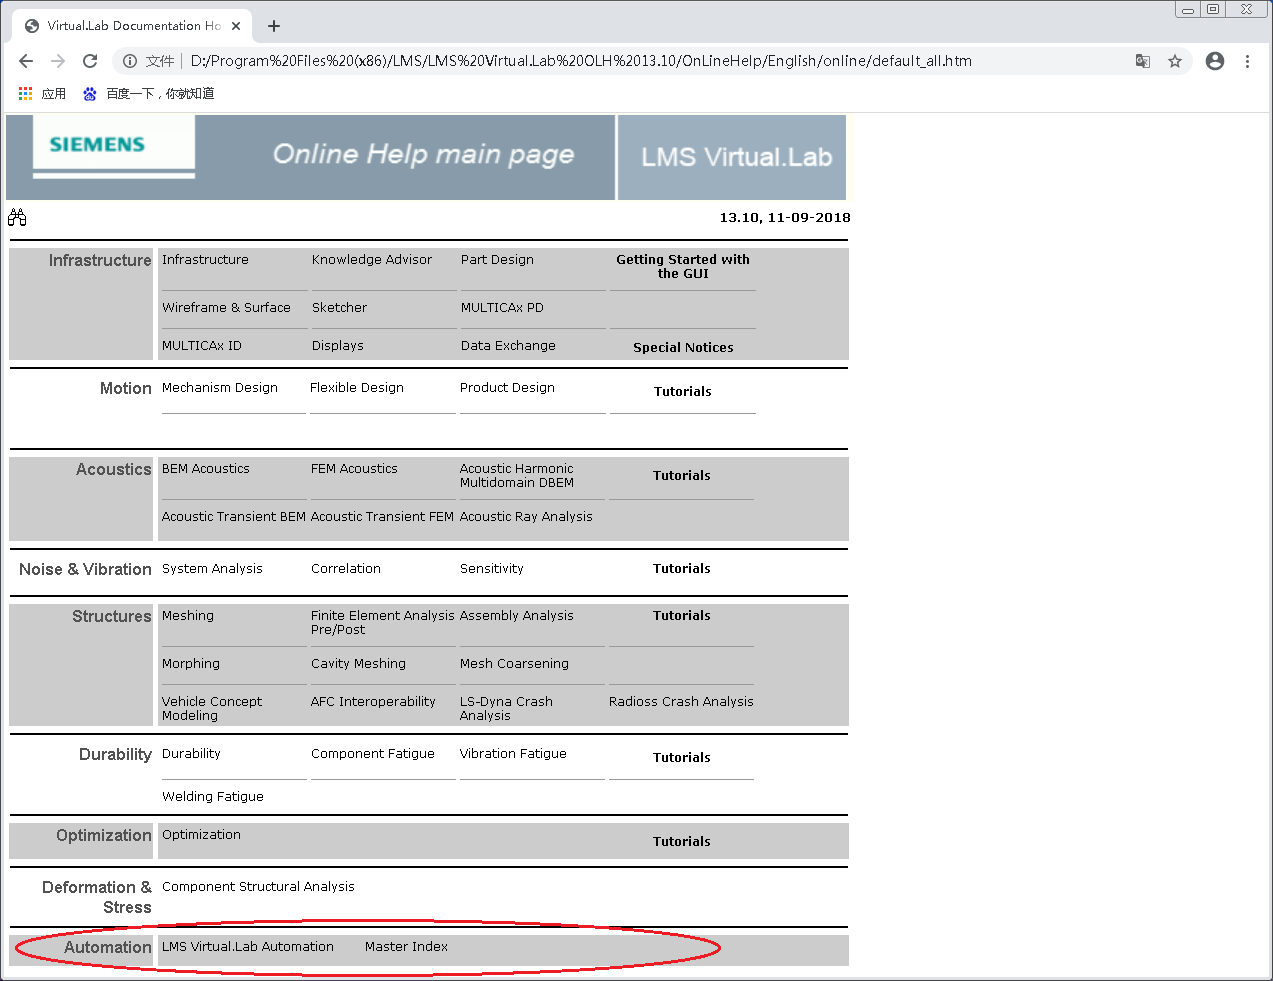Open Getting Started with the GUI

(682, 266)
